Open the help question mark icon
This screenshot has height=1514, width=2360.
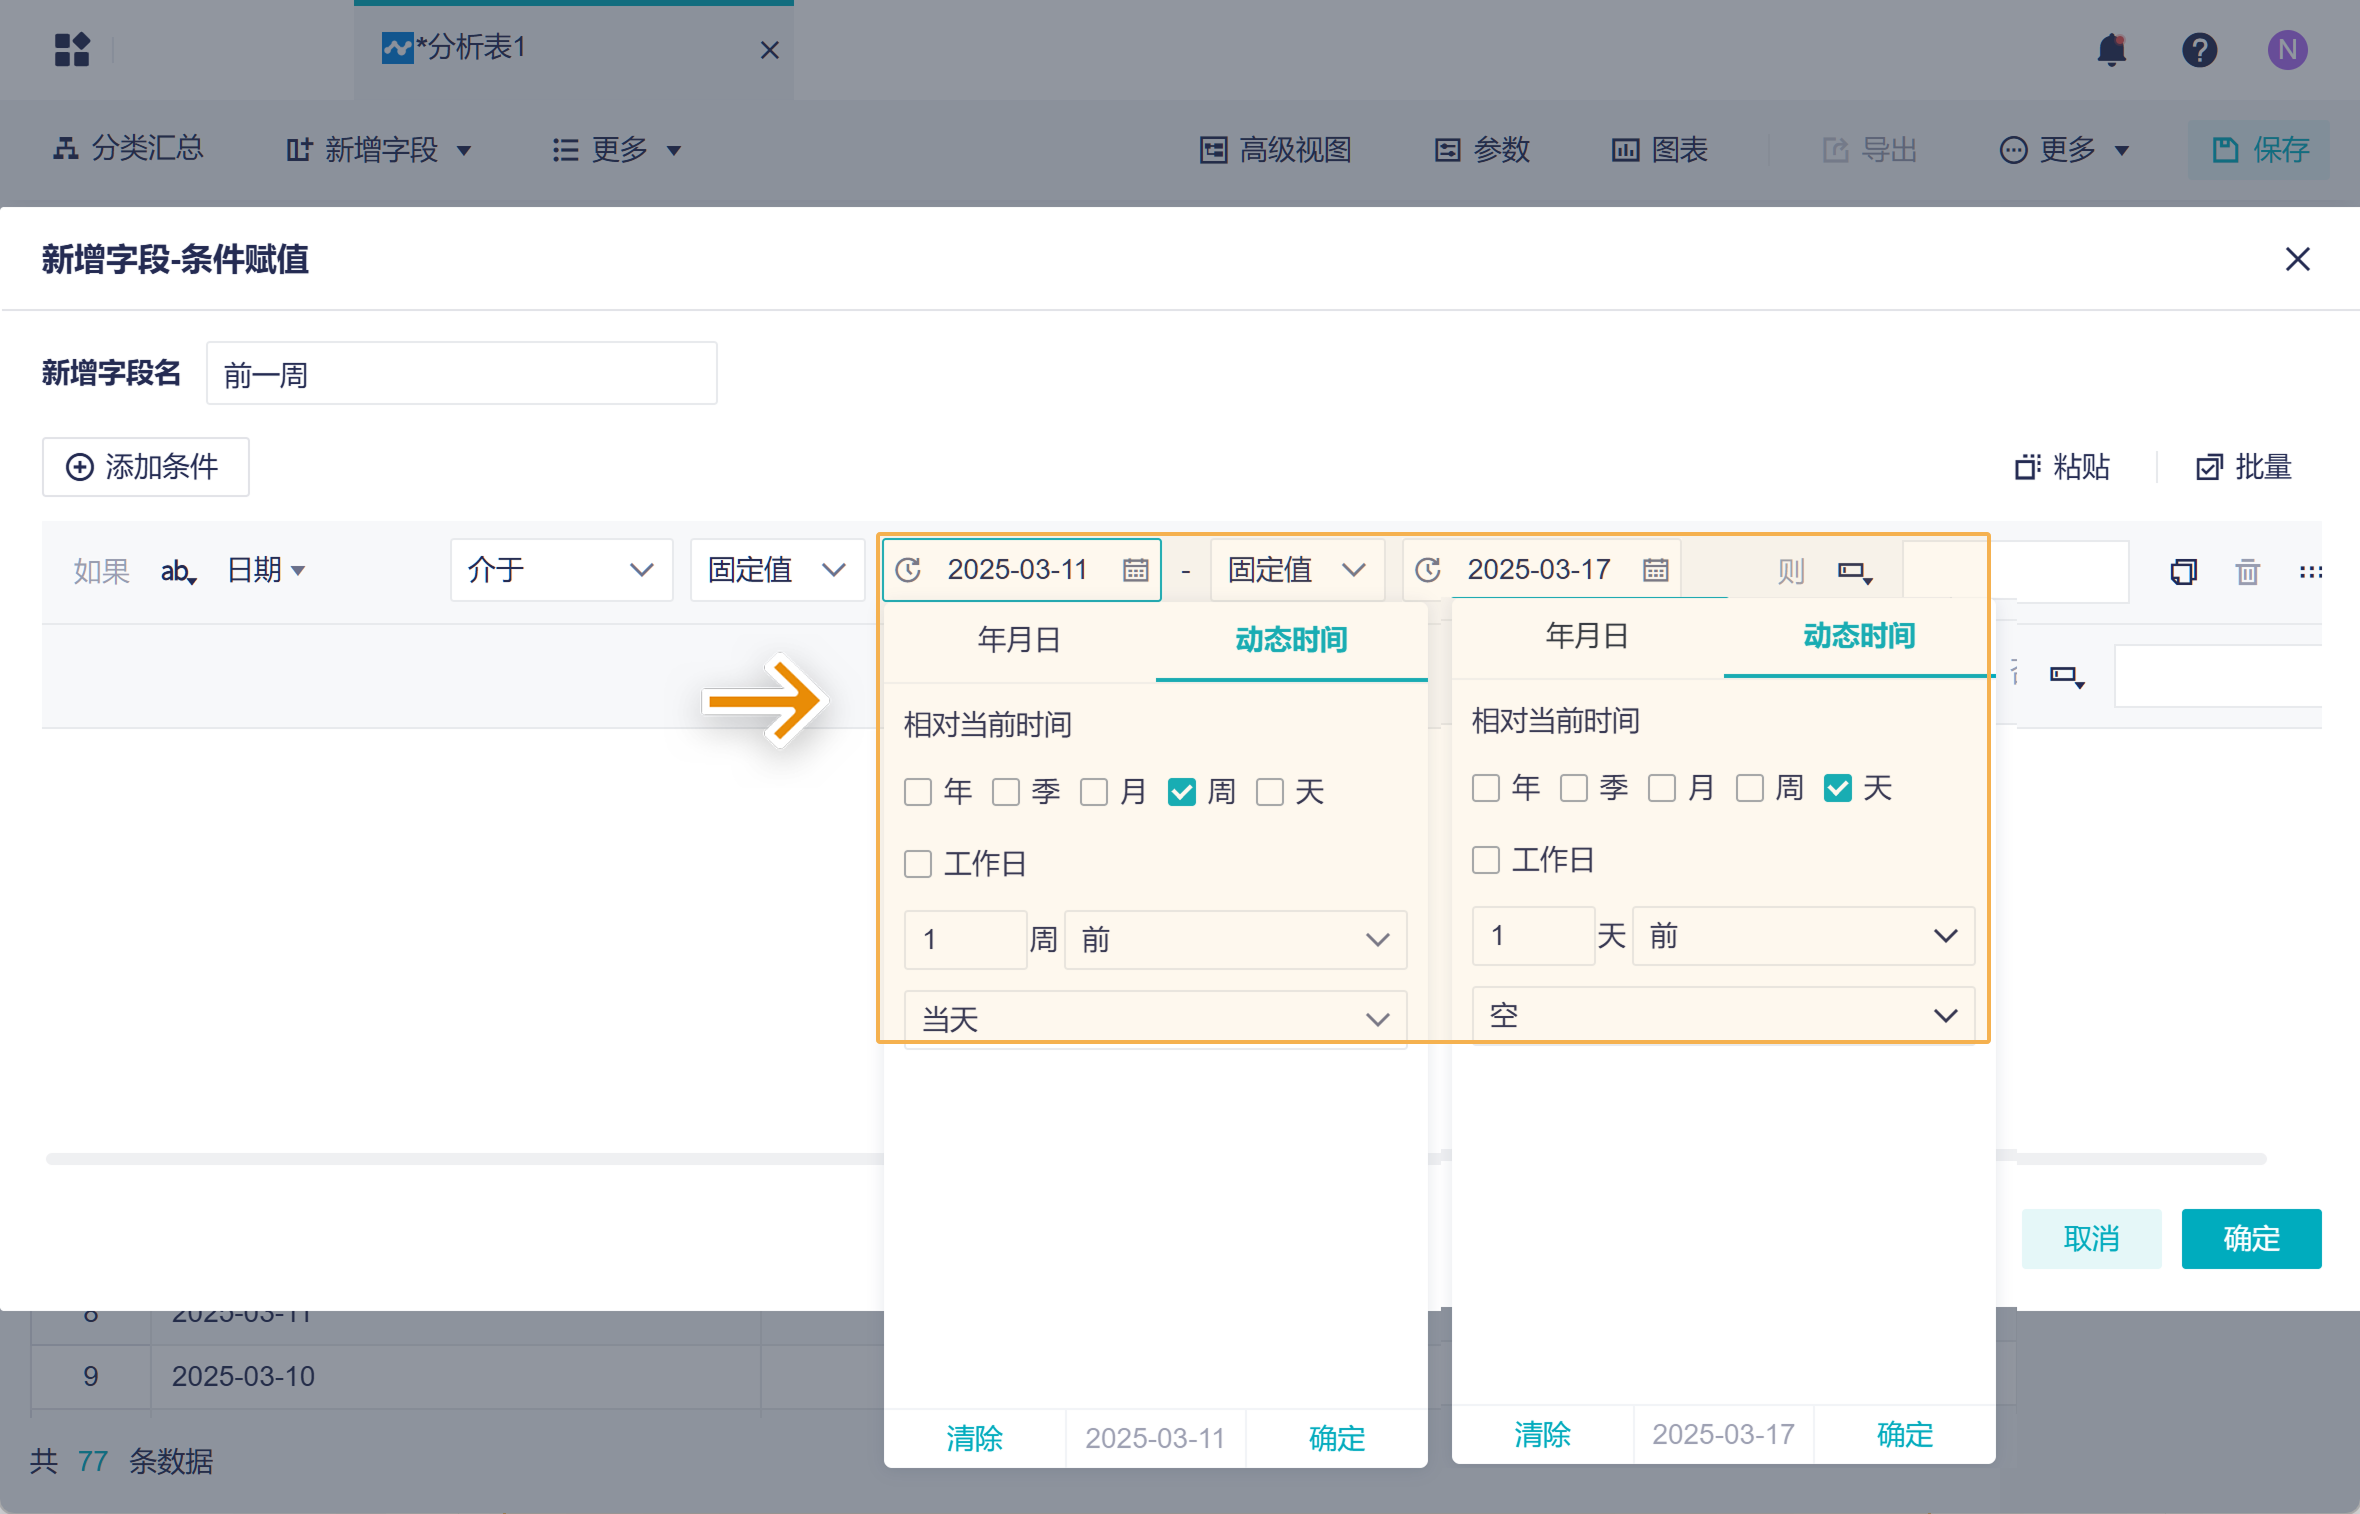coord(2199,49)
